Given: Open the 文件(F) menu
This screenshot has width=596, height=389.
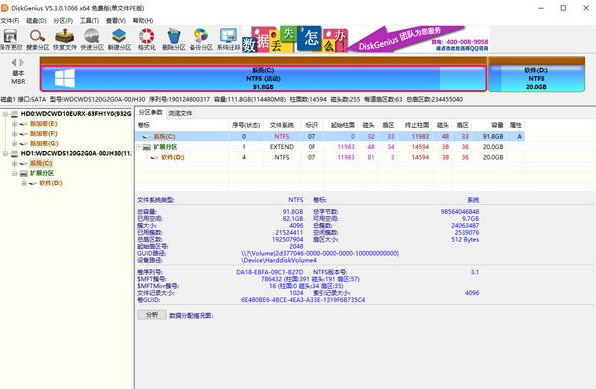Looking at the screenshot, I should (10, 21).
